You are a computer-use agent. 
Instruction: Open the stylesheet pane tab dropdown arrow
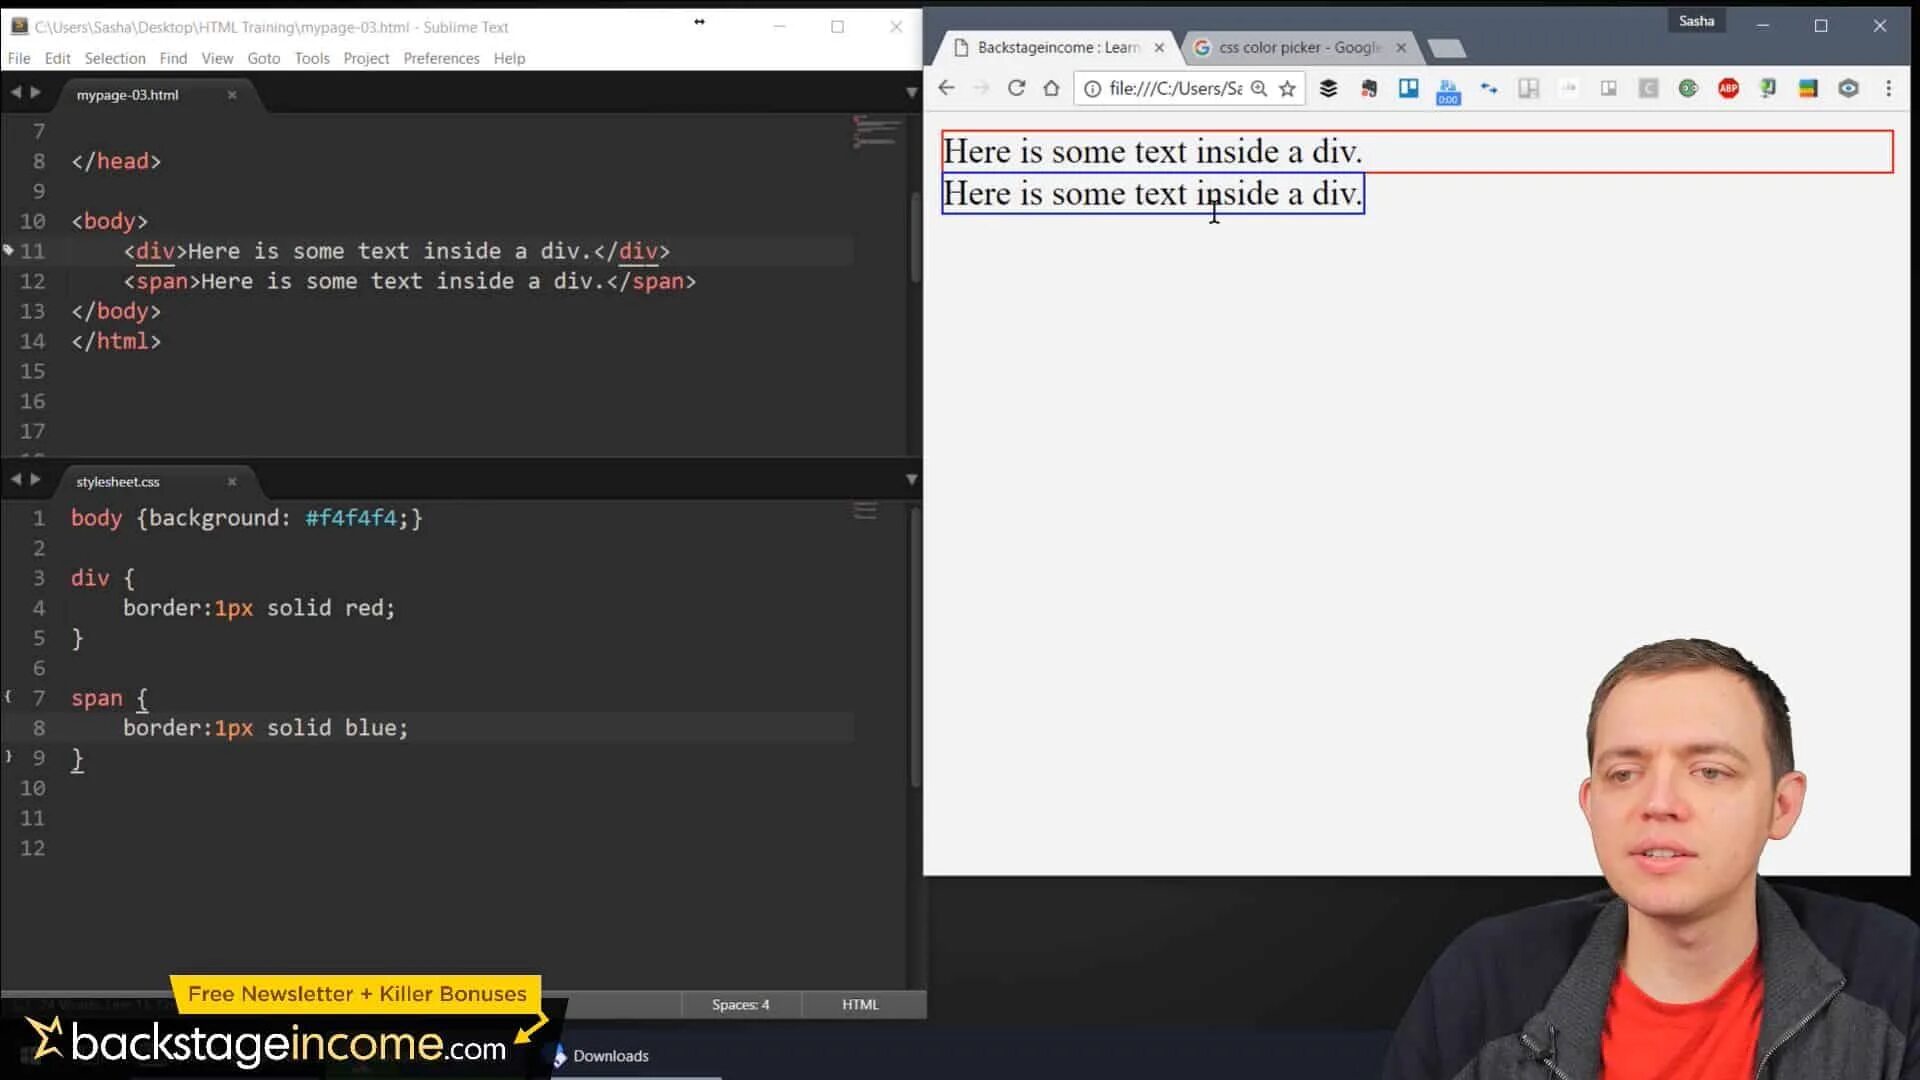coord(911,479)
